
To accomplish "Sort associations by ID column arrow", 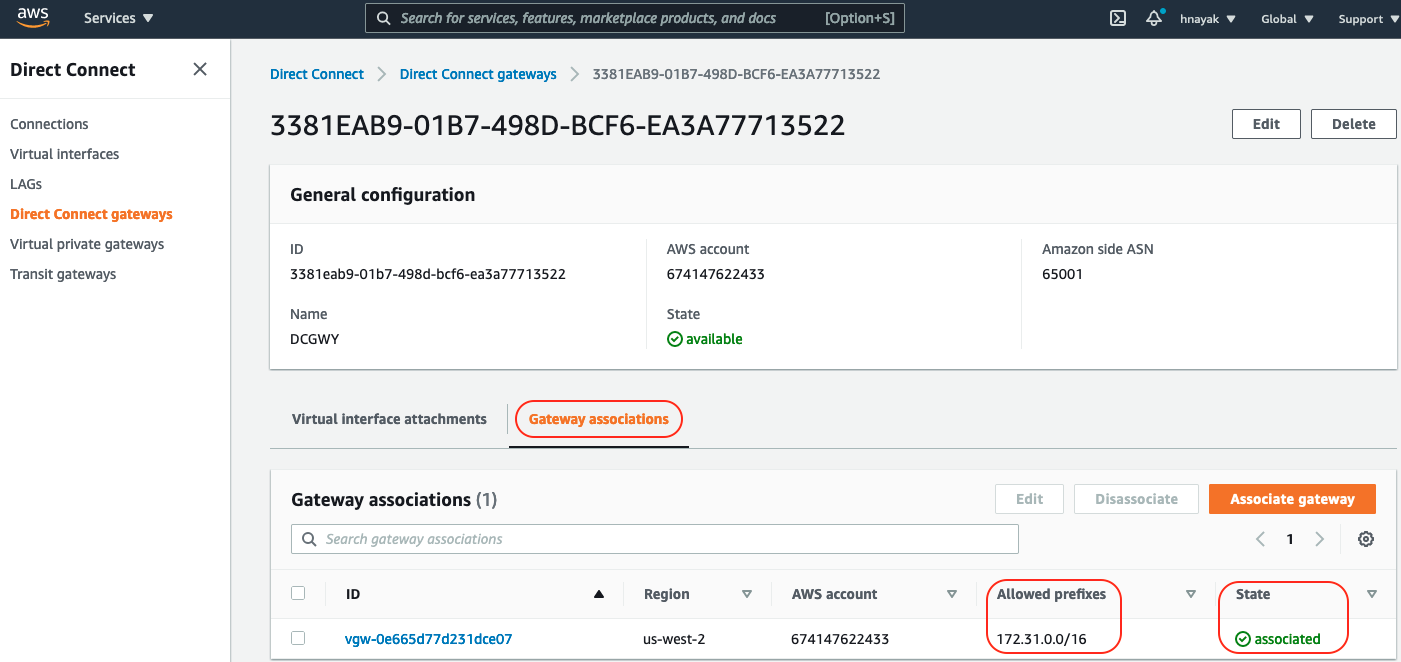I will click(x=598, y=594).
